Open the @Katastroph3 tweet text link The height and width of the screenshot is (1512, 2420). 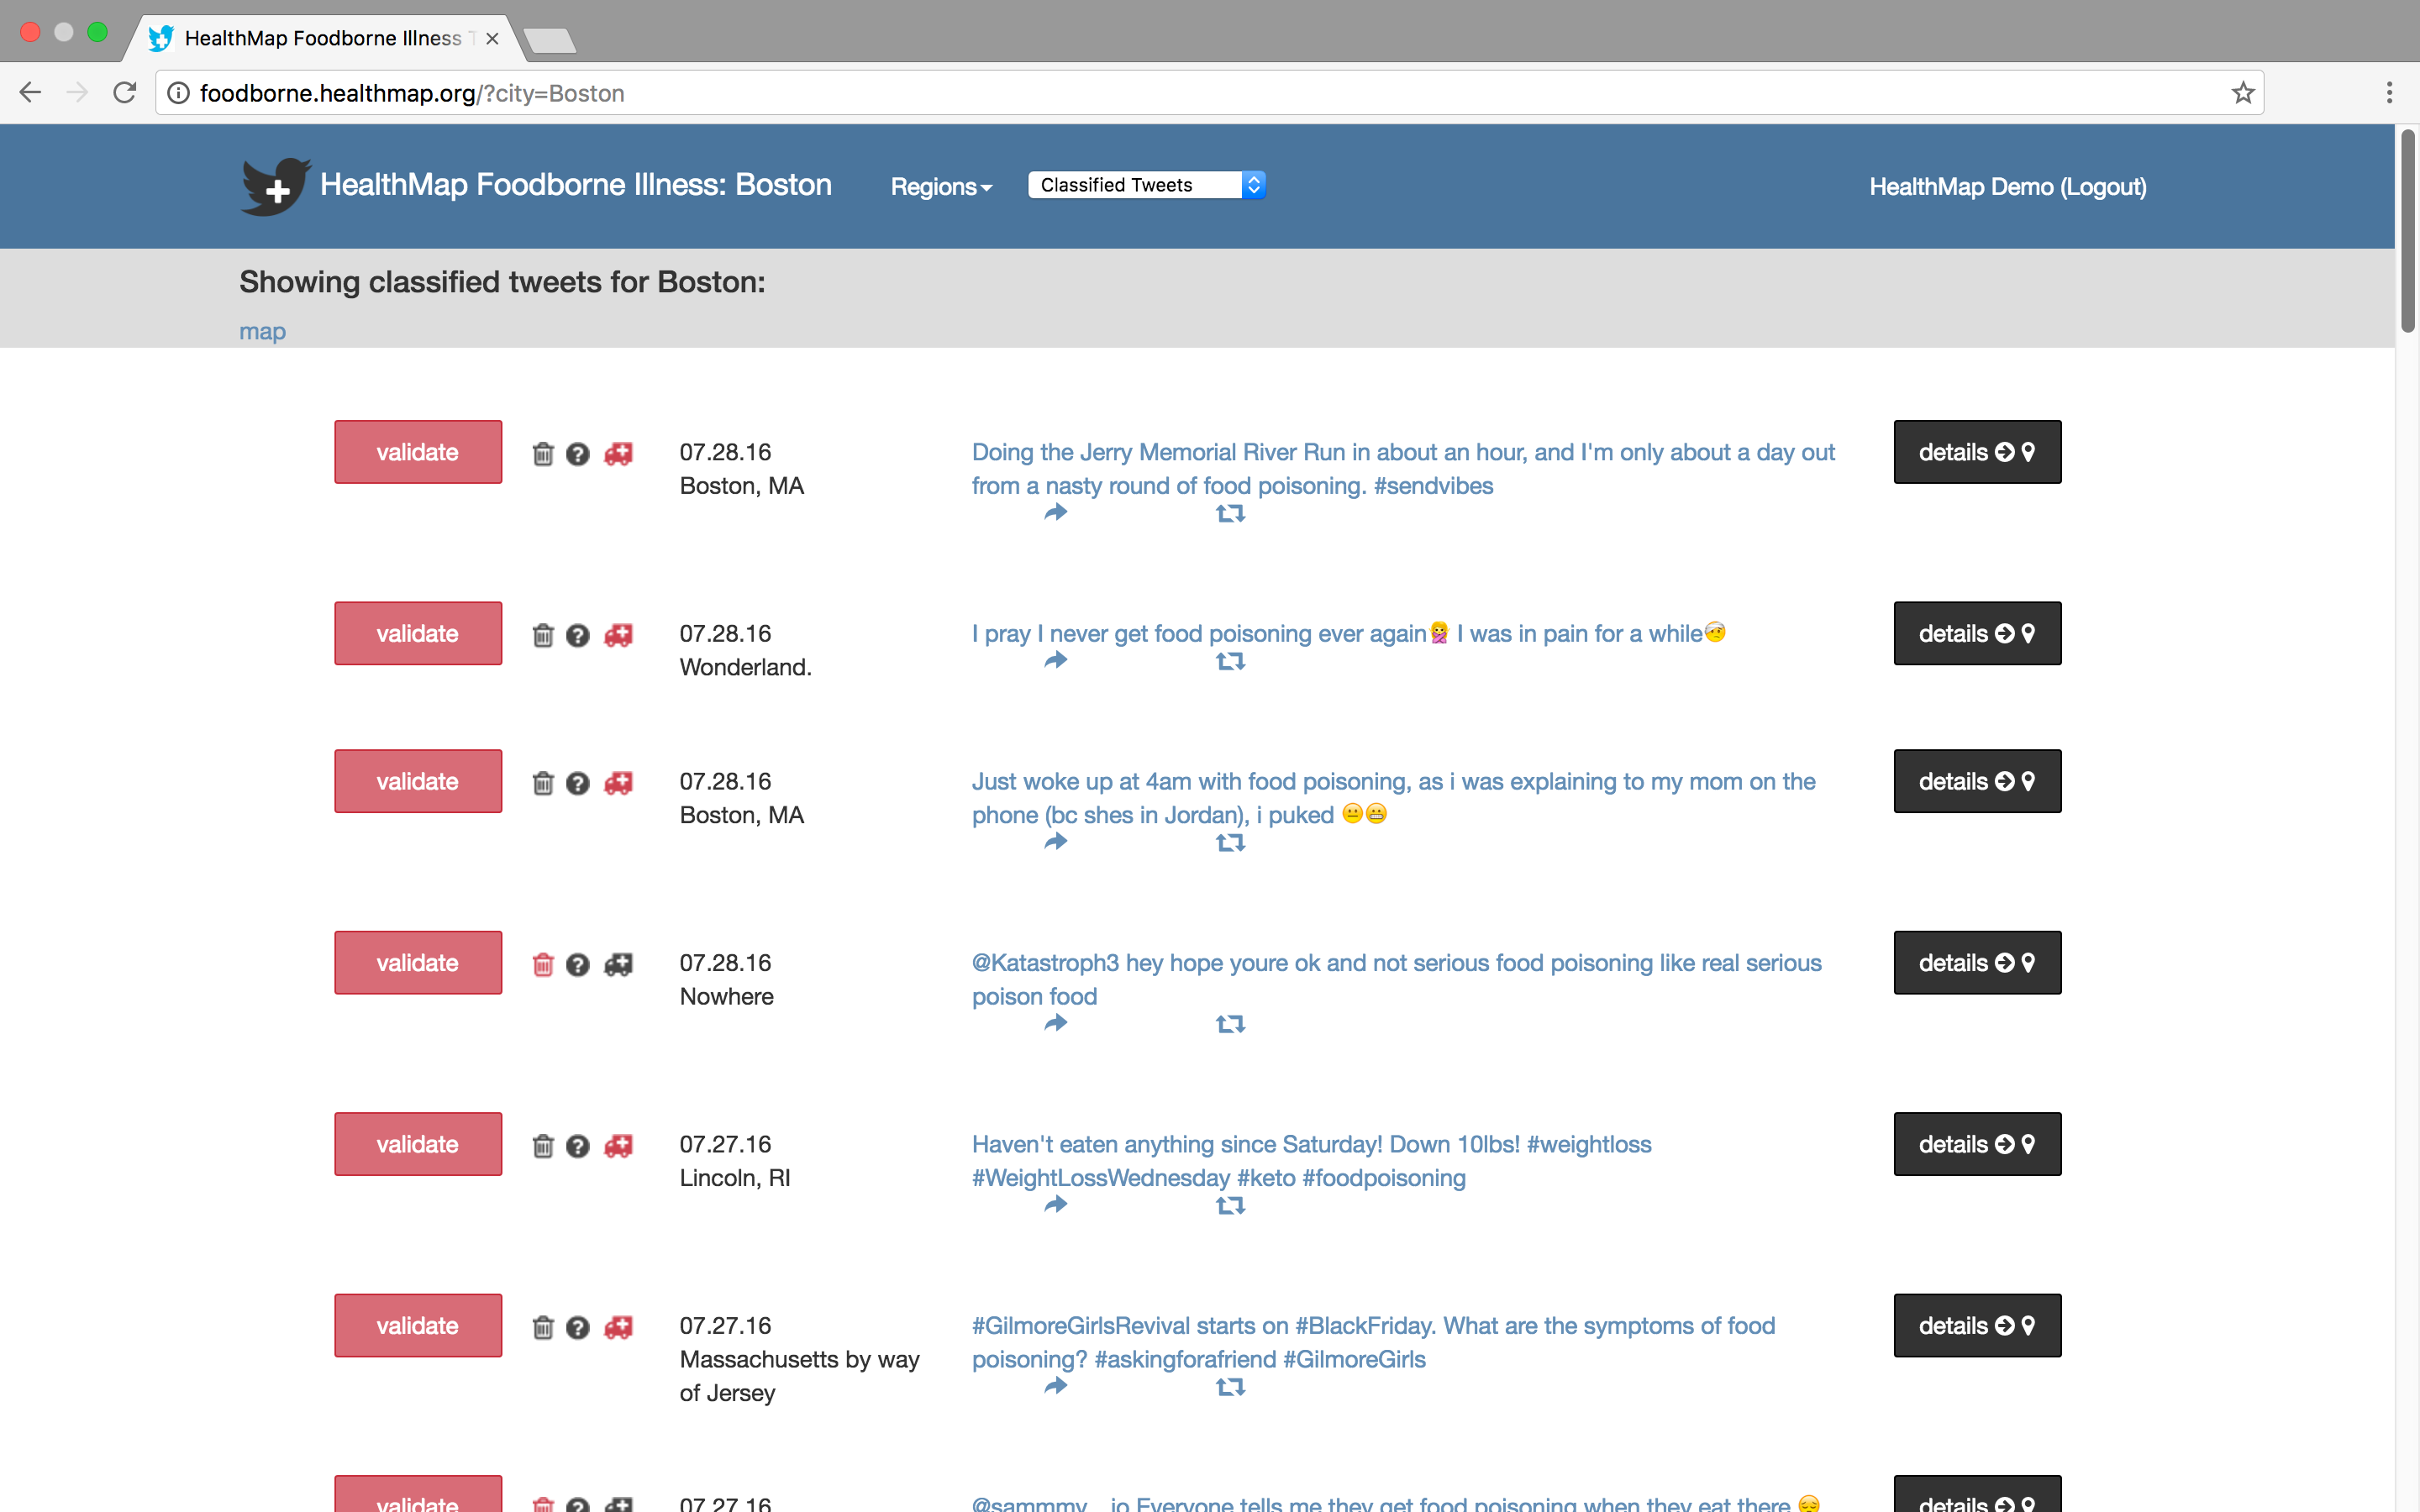tap(1396, 980)
